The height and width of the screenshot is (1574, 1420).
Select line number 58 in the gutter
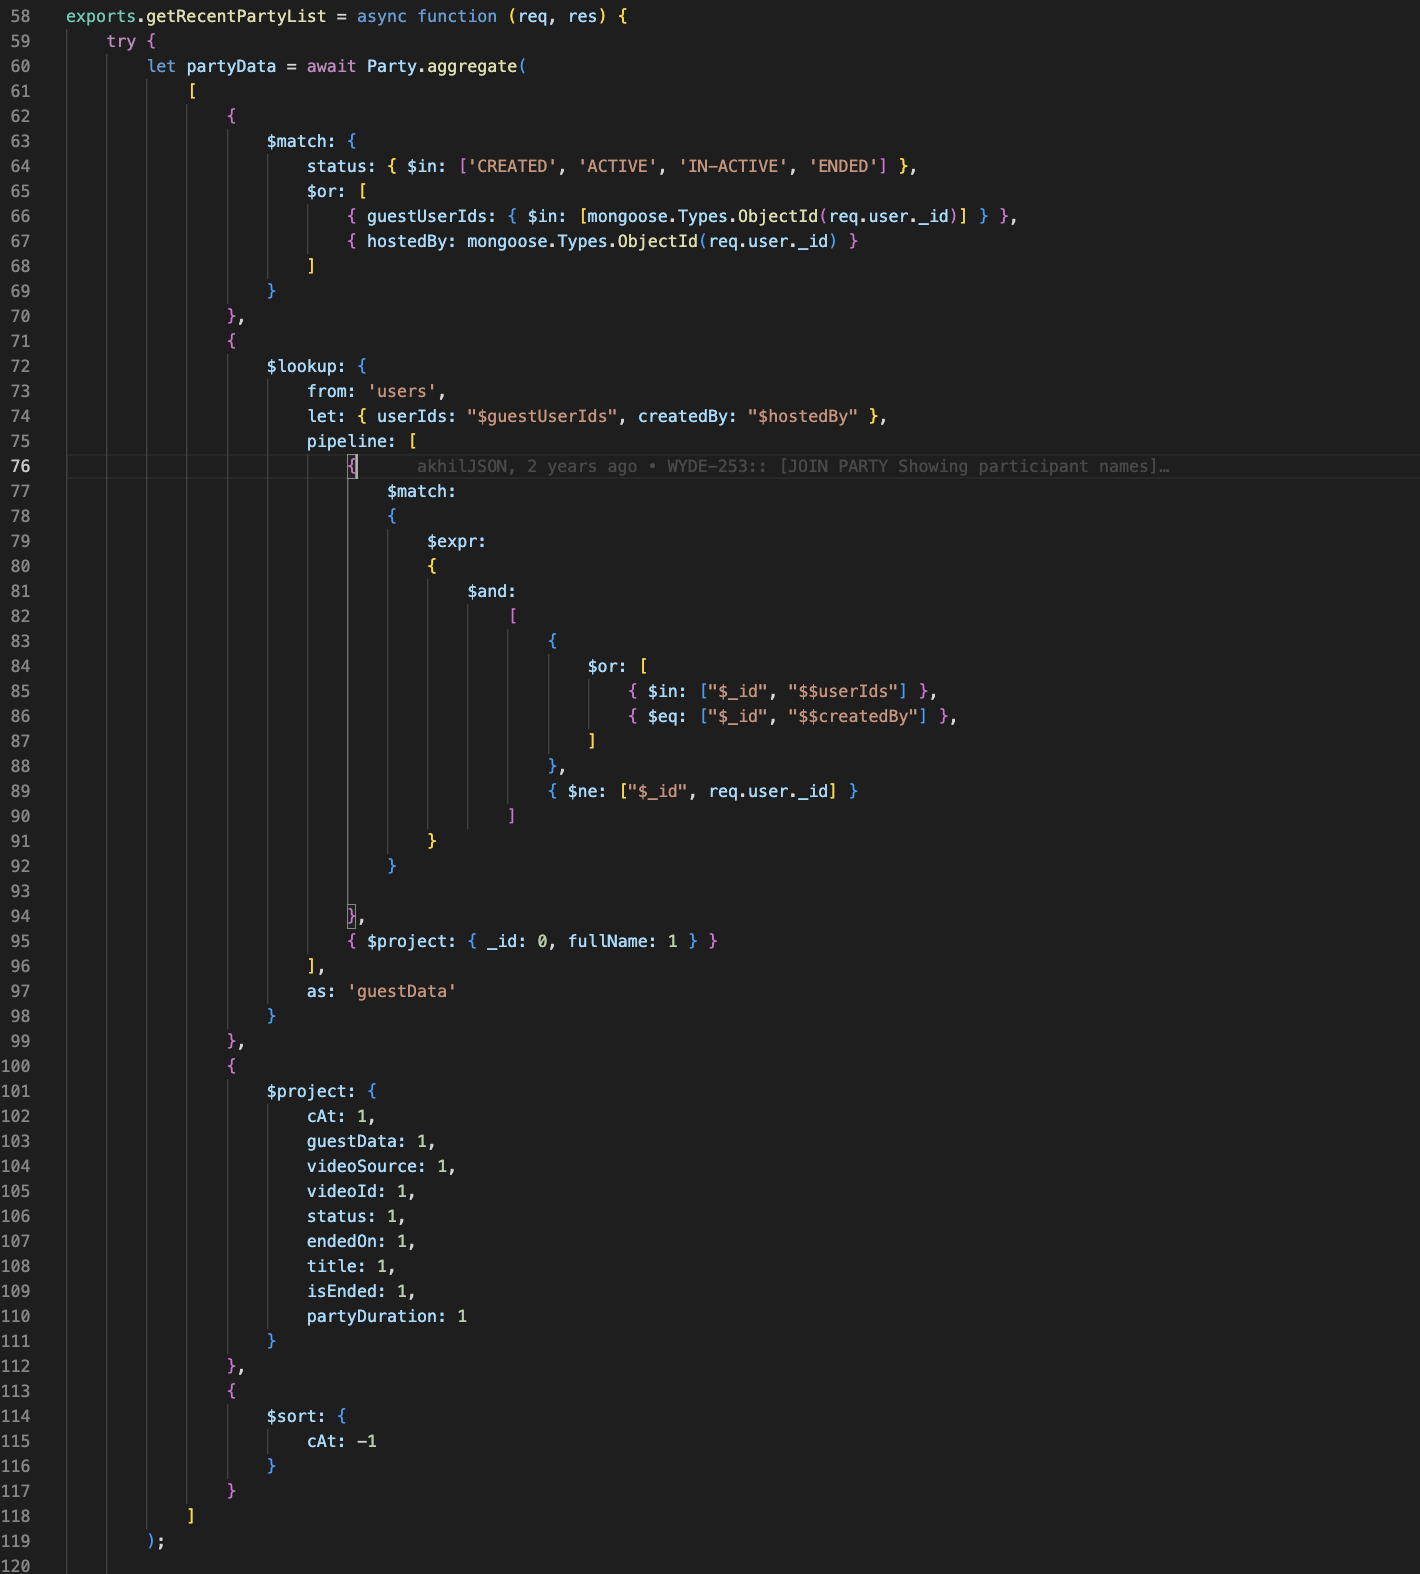[x=20, y=16]
